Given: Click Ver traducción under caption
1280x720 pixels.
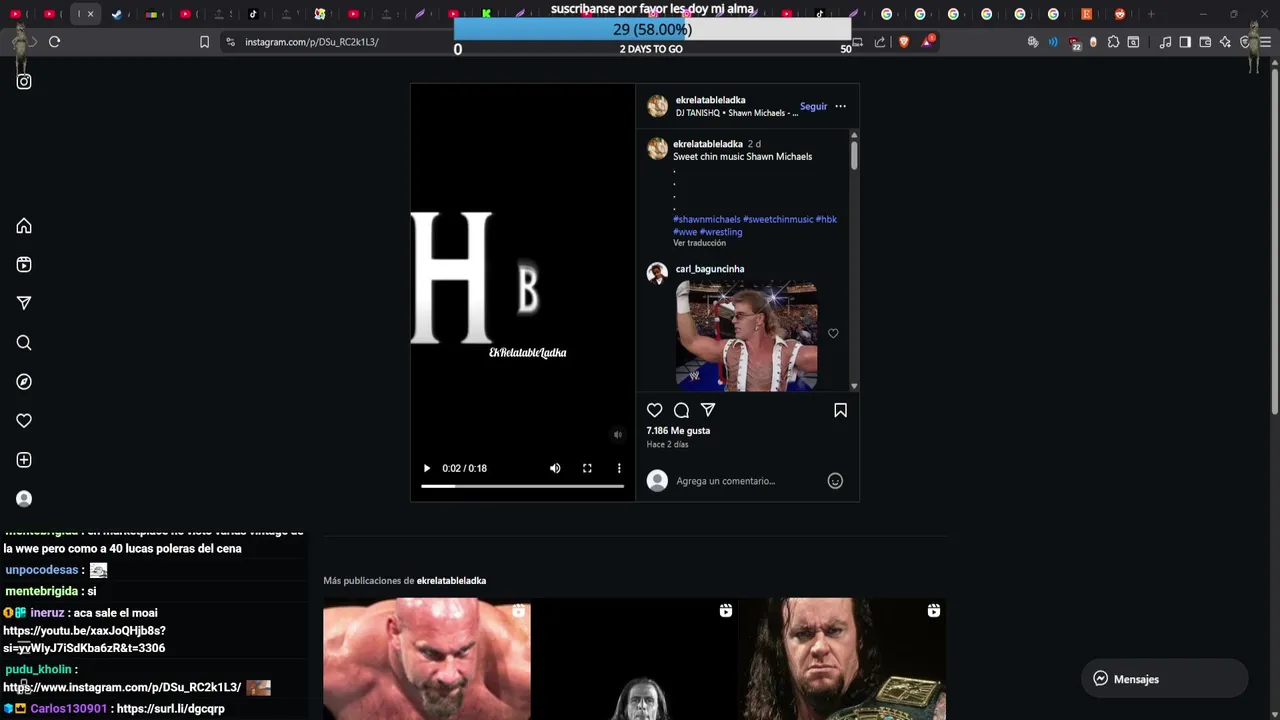Looking at the screenshot, I should 699,243.
